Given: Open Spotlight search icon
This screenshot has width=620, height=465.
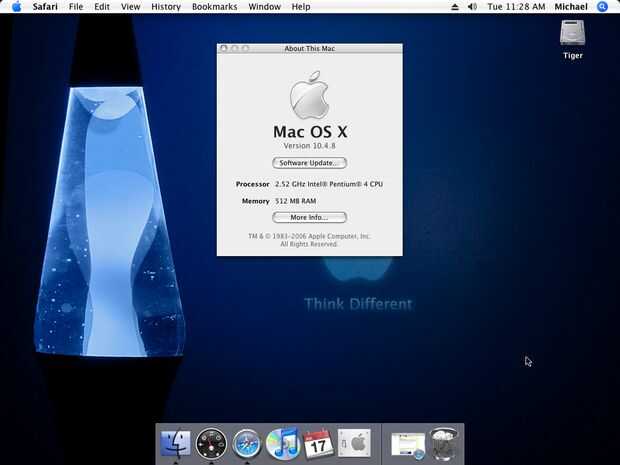Looking at the screenshot, I should click(x=602, y=7).
